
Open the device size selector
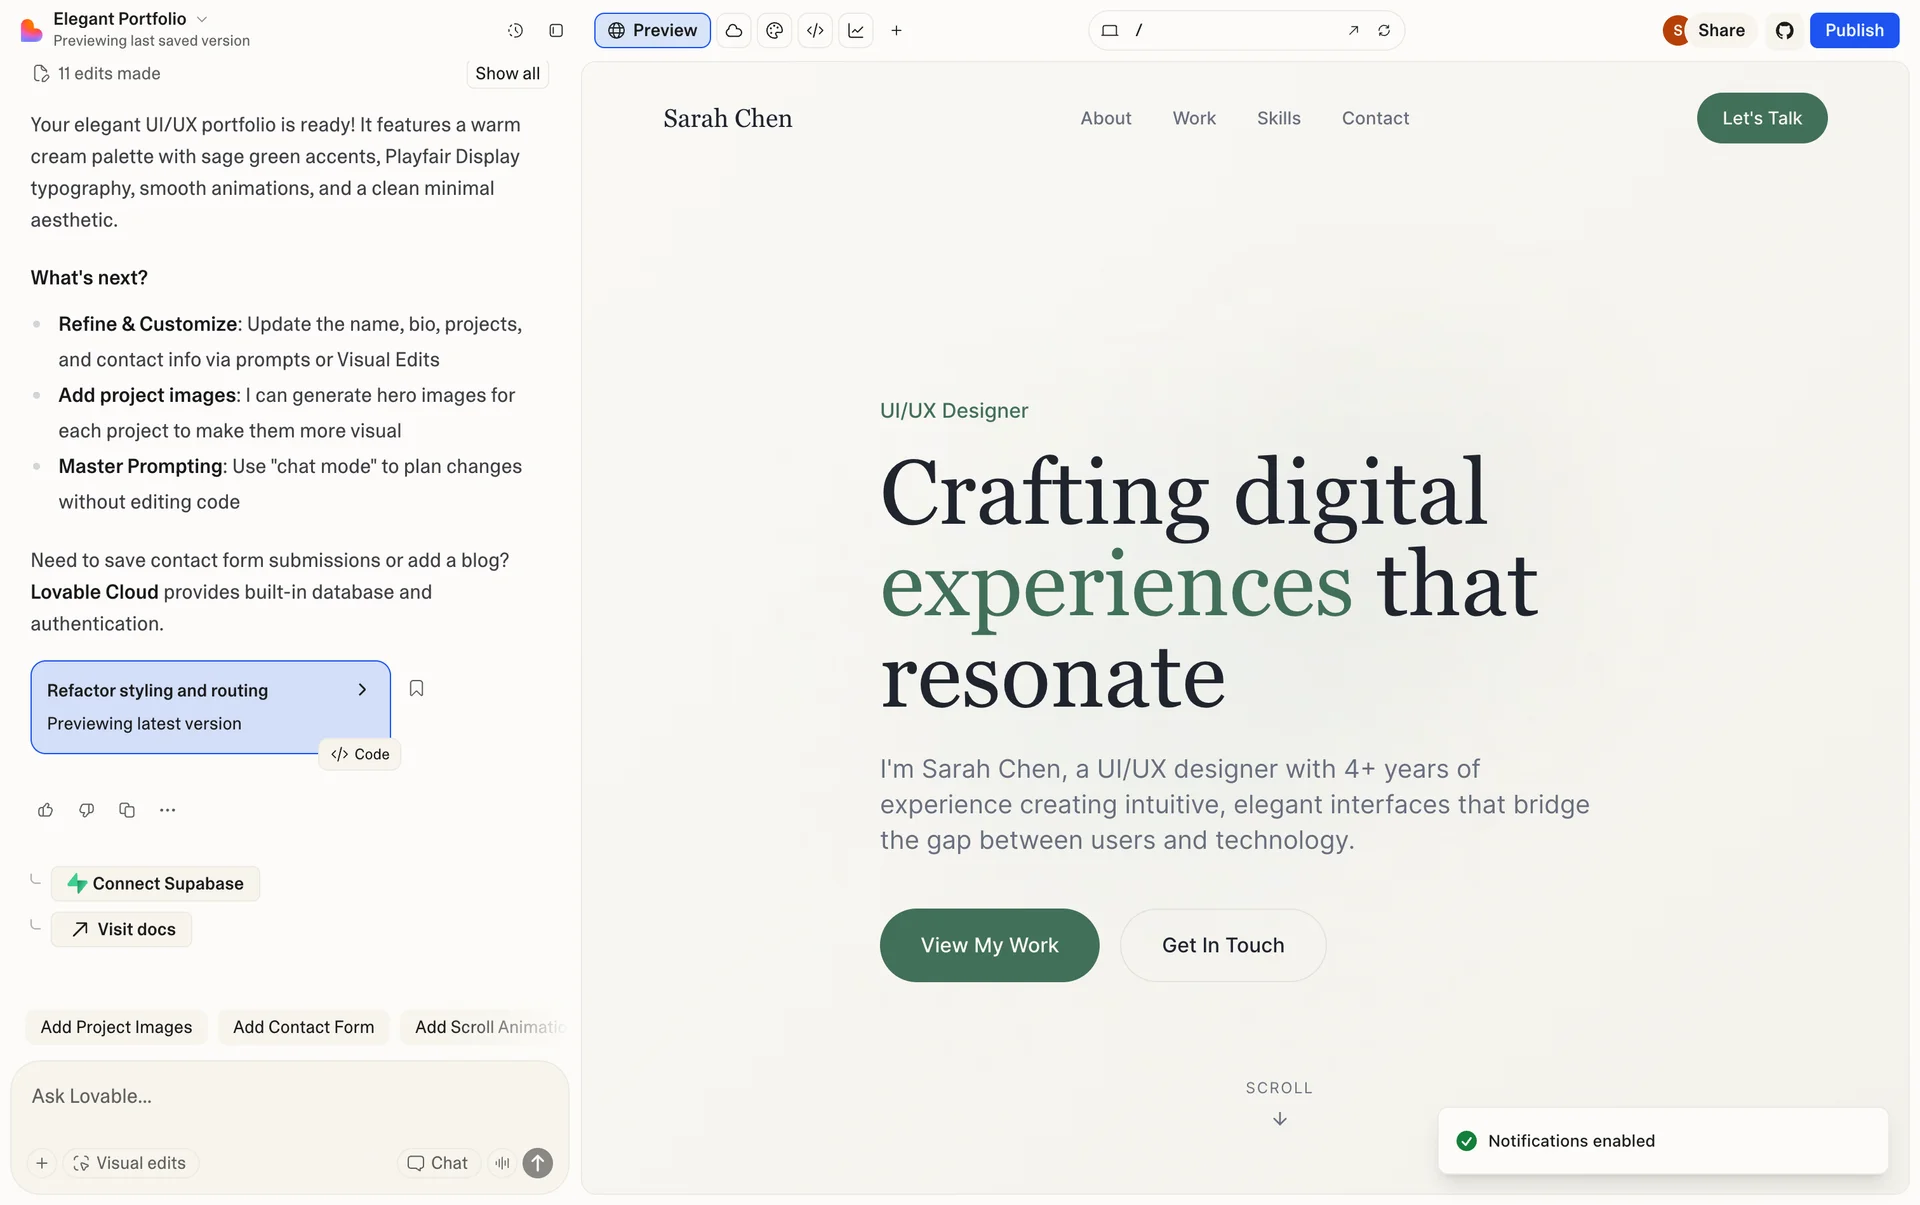pyautogui.click(x=1109, y=31)
